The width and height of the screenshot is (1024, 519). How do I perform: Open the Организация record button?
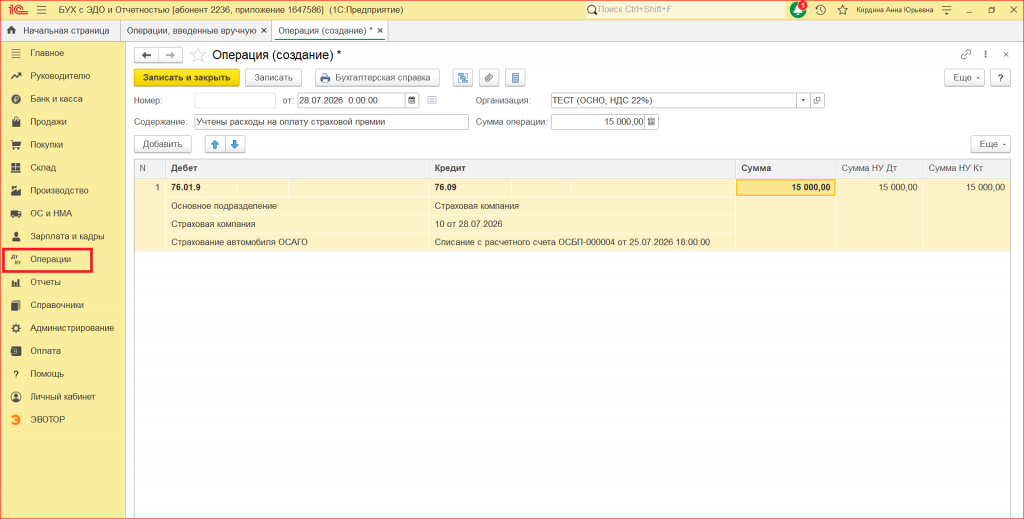tap(817, 101)
